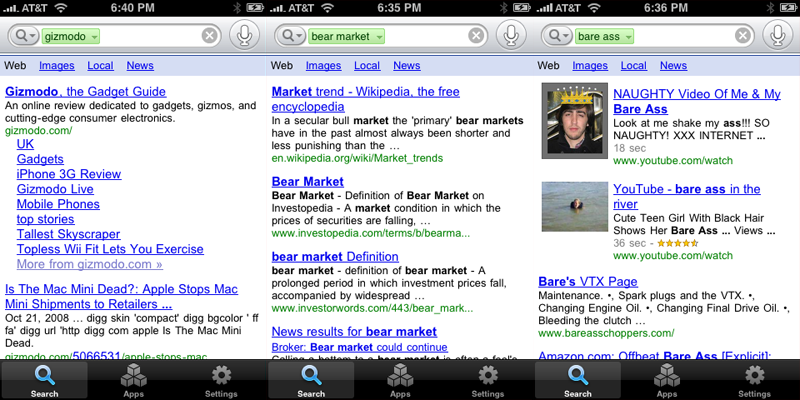
Task: Open Investopedia 'Bear Market' result
Action: click(x=308, y=182)
